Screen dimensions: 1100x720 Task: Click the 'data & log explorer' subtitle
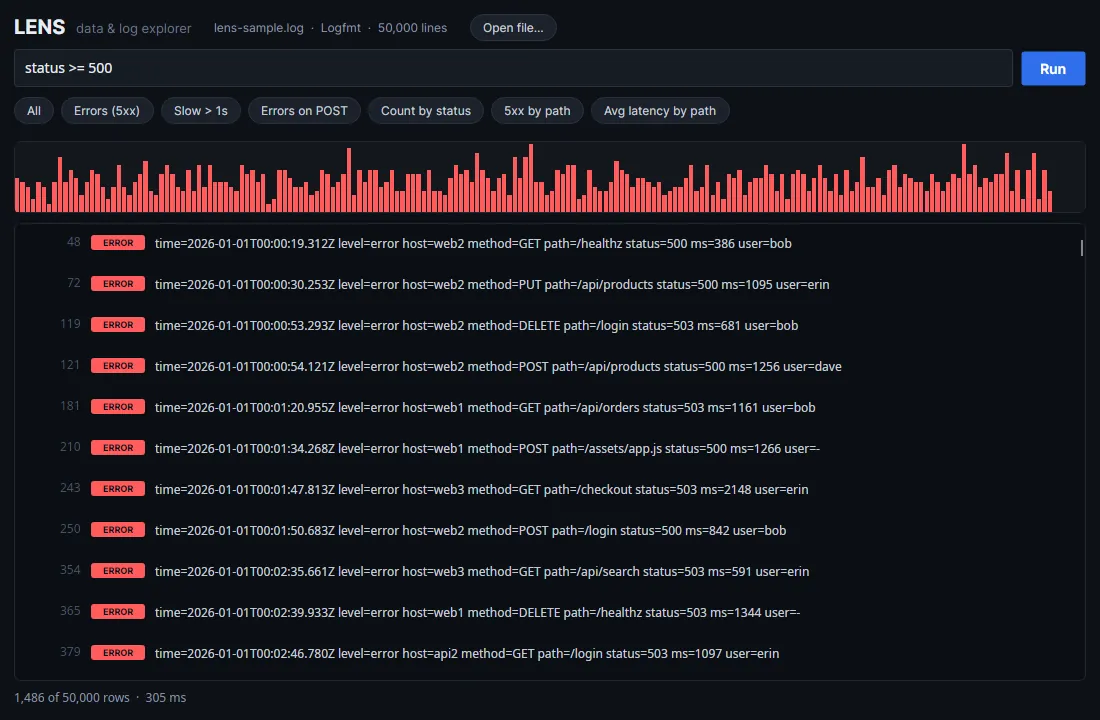coord(133,29)
